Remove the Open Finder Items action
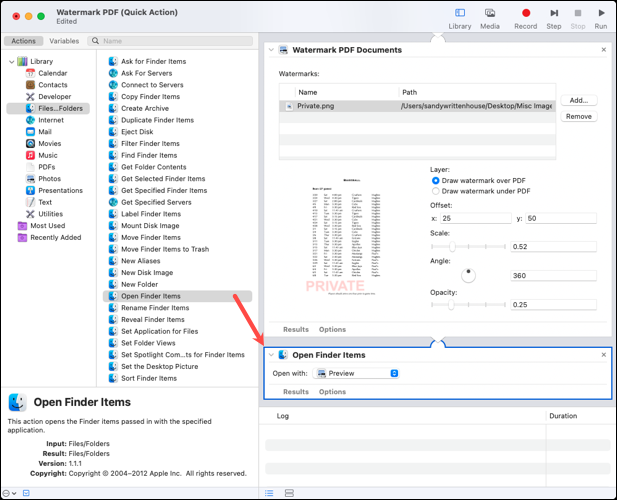 [604, 355]
